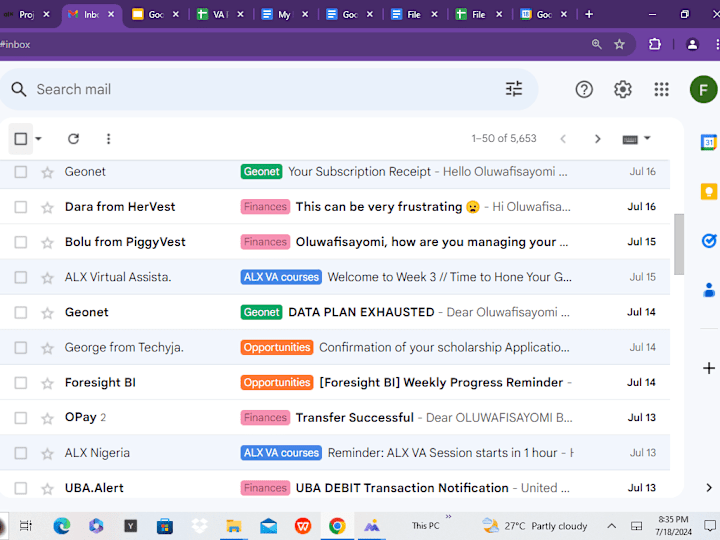Image resolution: width=720 pixels, height=540 pixels.
Task: Open browser extensions puzzle icon
Action: tap(655, 44)
